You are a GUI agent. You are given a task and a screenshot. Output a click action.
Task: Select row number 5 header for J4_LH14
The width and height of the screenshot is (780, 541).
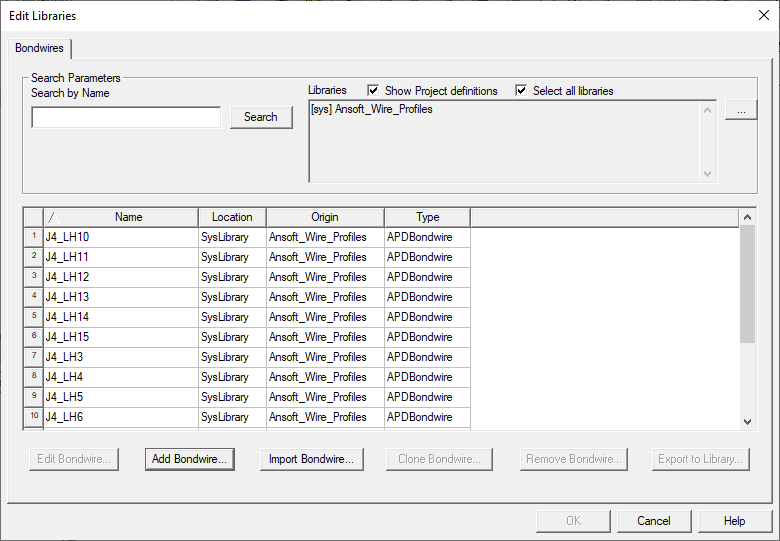coord(33,317)
